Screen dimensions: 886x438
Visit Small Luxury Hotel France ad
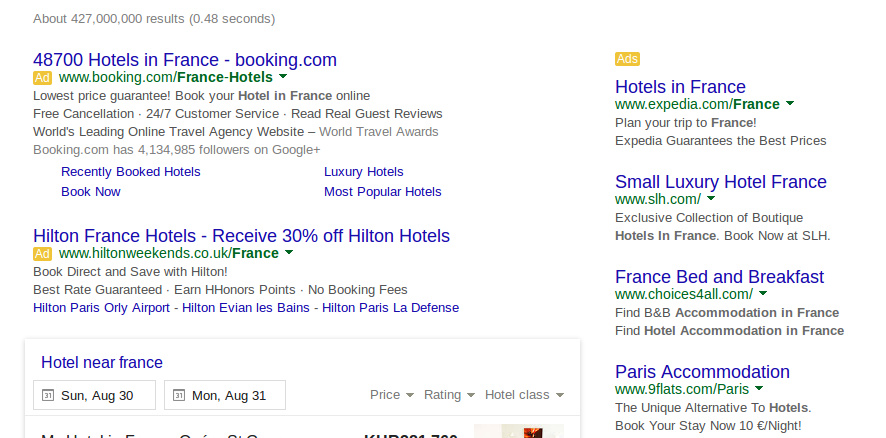coord(721,182)
